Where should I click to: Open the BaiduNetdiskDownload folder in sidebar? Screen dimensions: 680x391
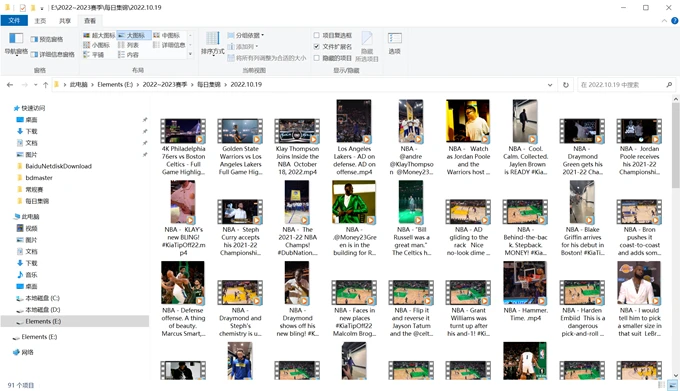(58, 166)
